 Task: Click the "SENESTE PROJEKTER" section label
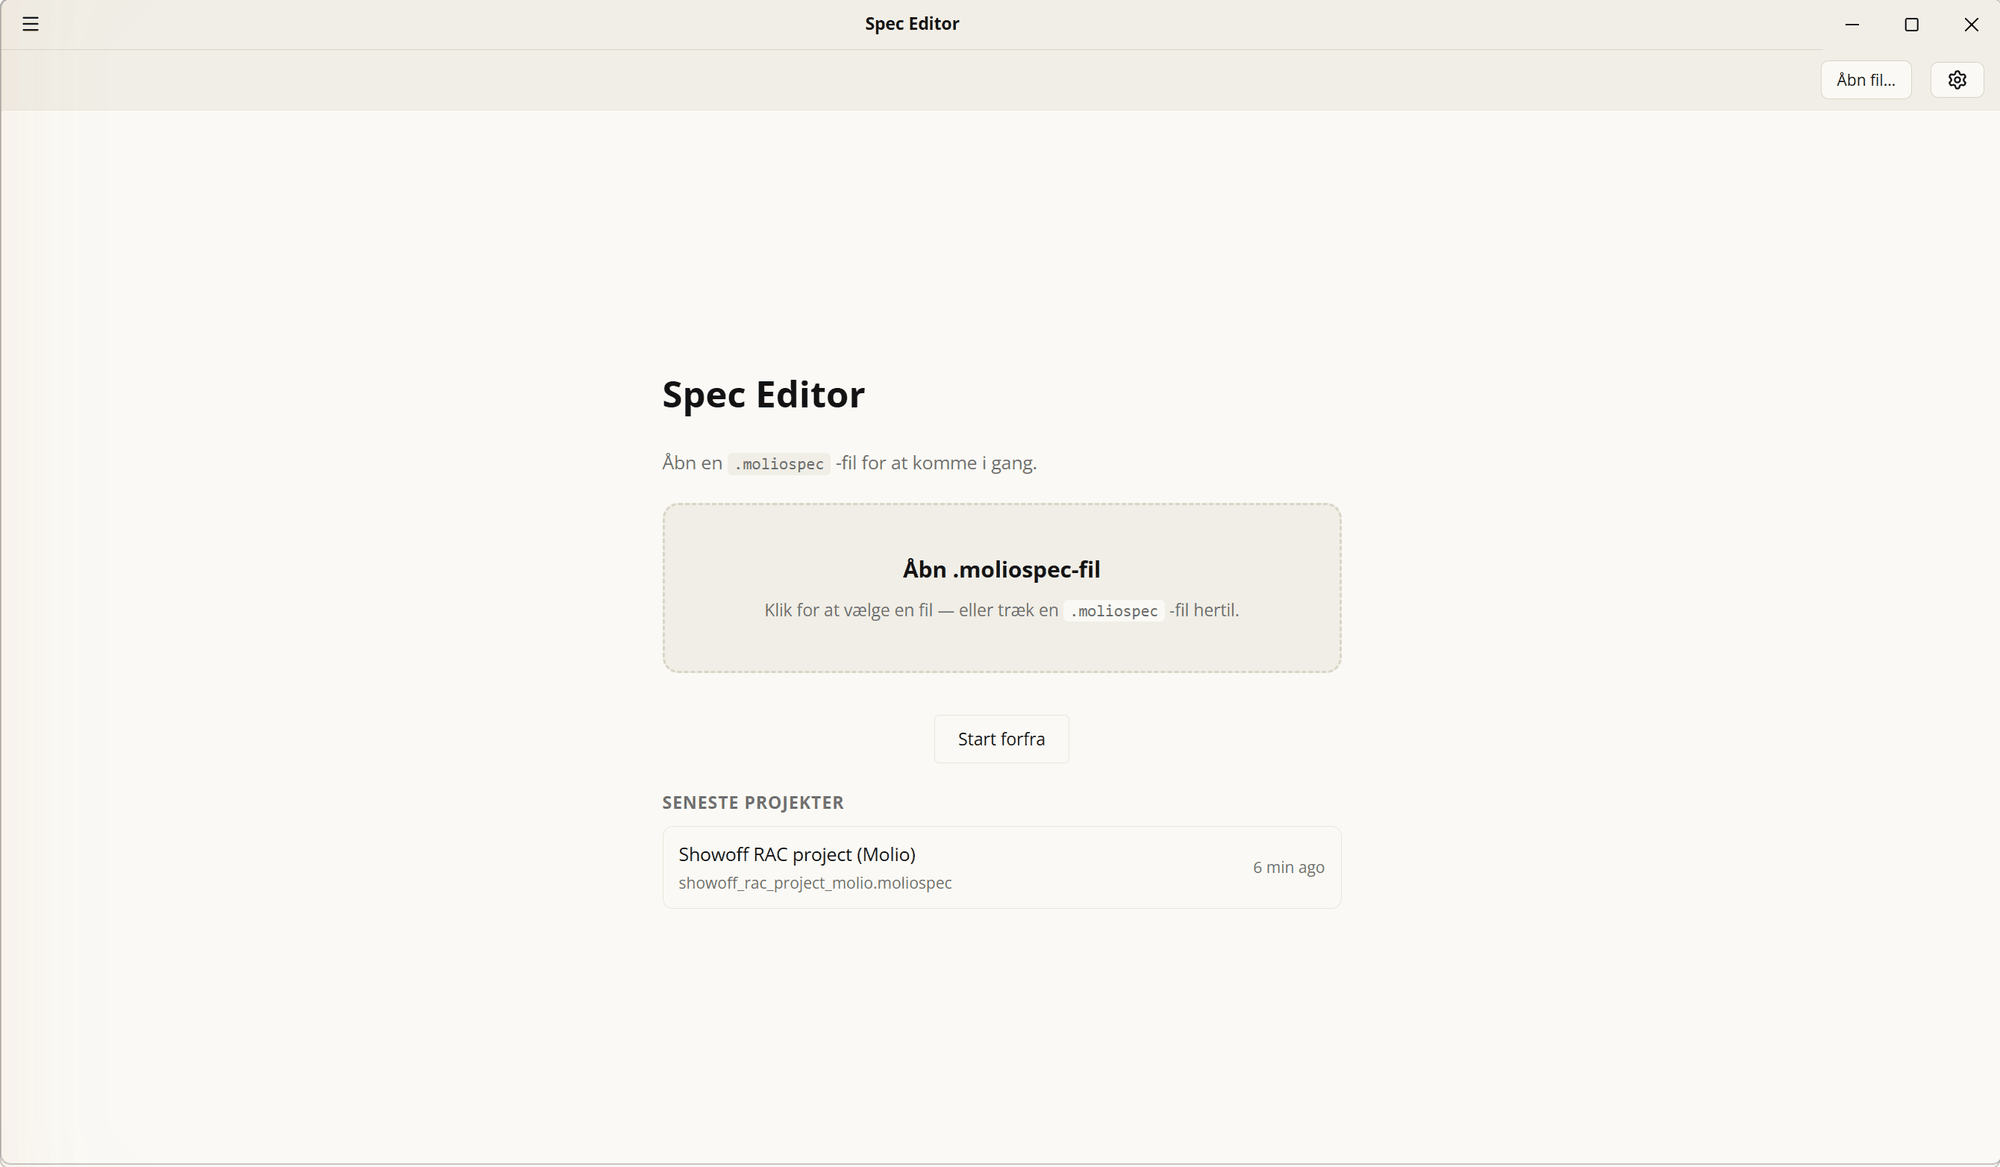tap(753, 803)
